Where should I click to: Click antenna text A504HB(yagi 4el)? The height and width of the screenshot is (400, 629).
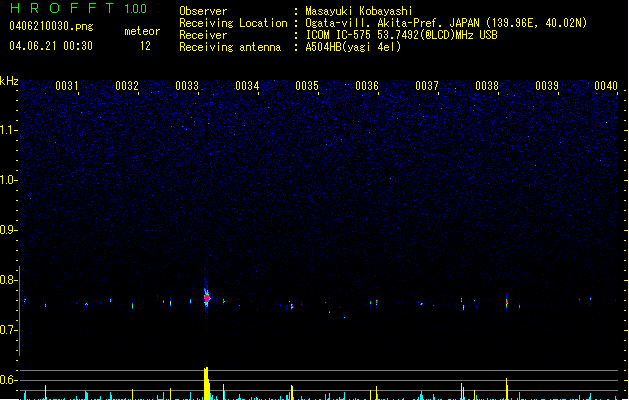point(353,47)
